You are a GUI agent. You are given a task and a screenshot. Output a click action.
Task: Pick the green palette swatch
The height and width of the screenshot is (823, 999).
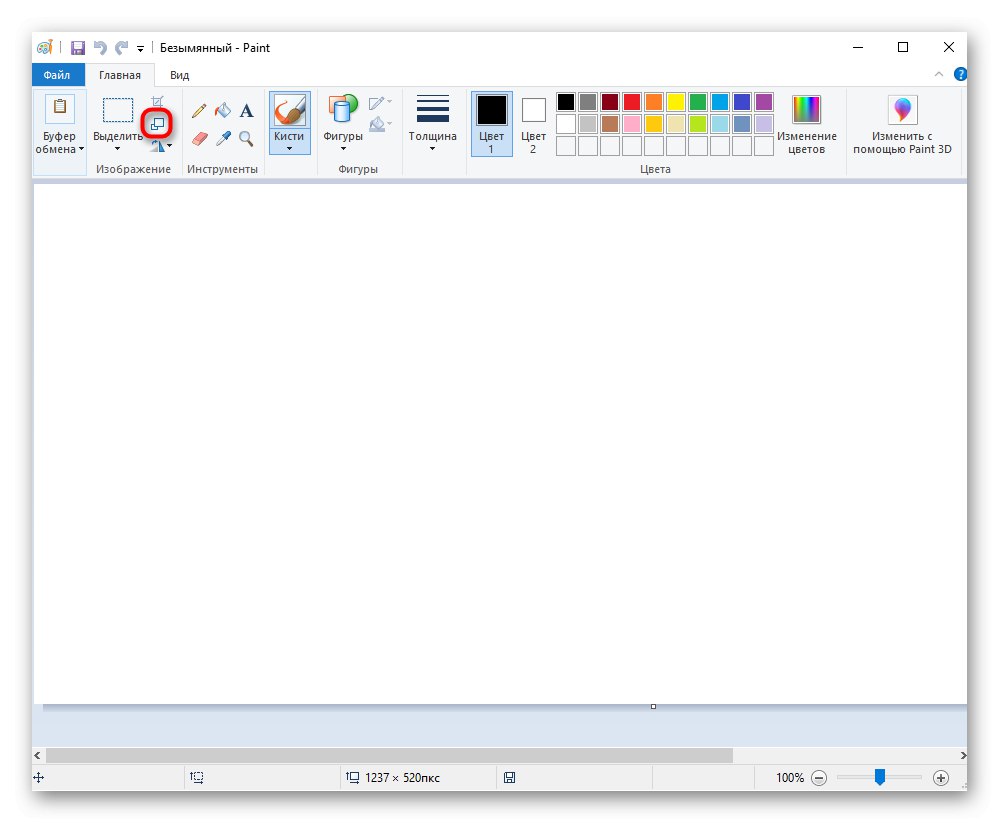tap(698, 102)
